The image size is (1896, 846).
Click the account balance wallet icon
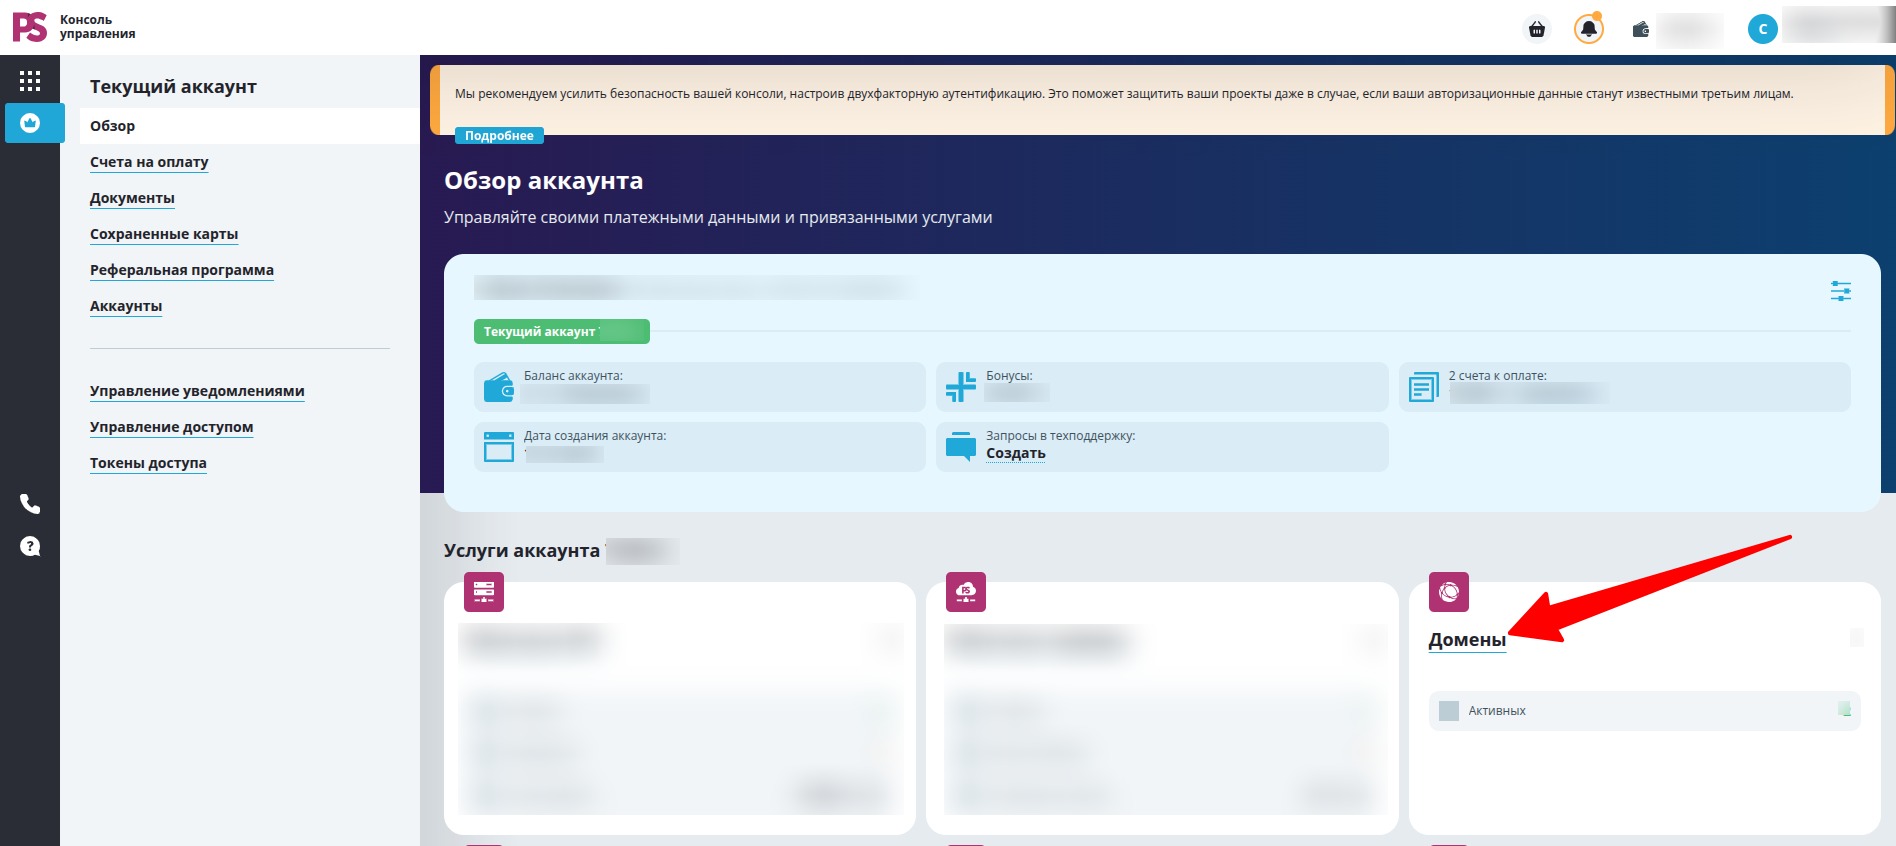click(x=499, y=387)
